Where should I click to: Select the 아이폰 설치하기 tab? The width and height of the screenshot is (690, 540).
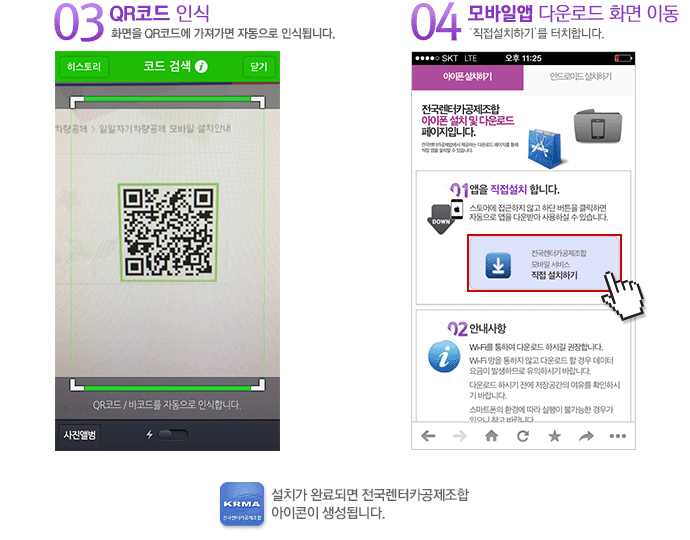tap(467, 77)
